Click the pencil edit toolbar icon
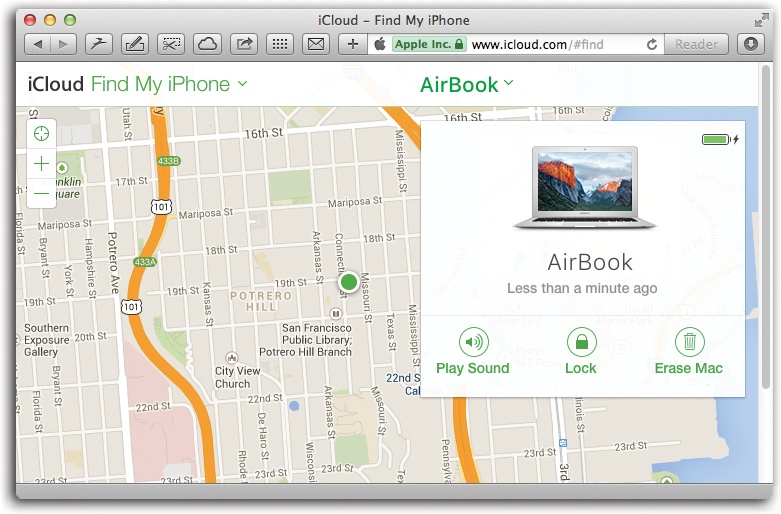Image resolution: width=781 pixels, height=514 pixels. (135, 44)
